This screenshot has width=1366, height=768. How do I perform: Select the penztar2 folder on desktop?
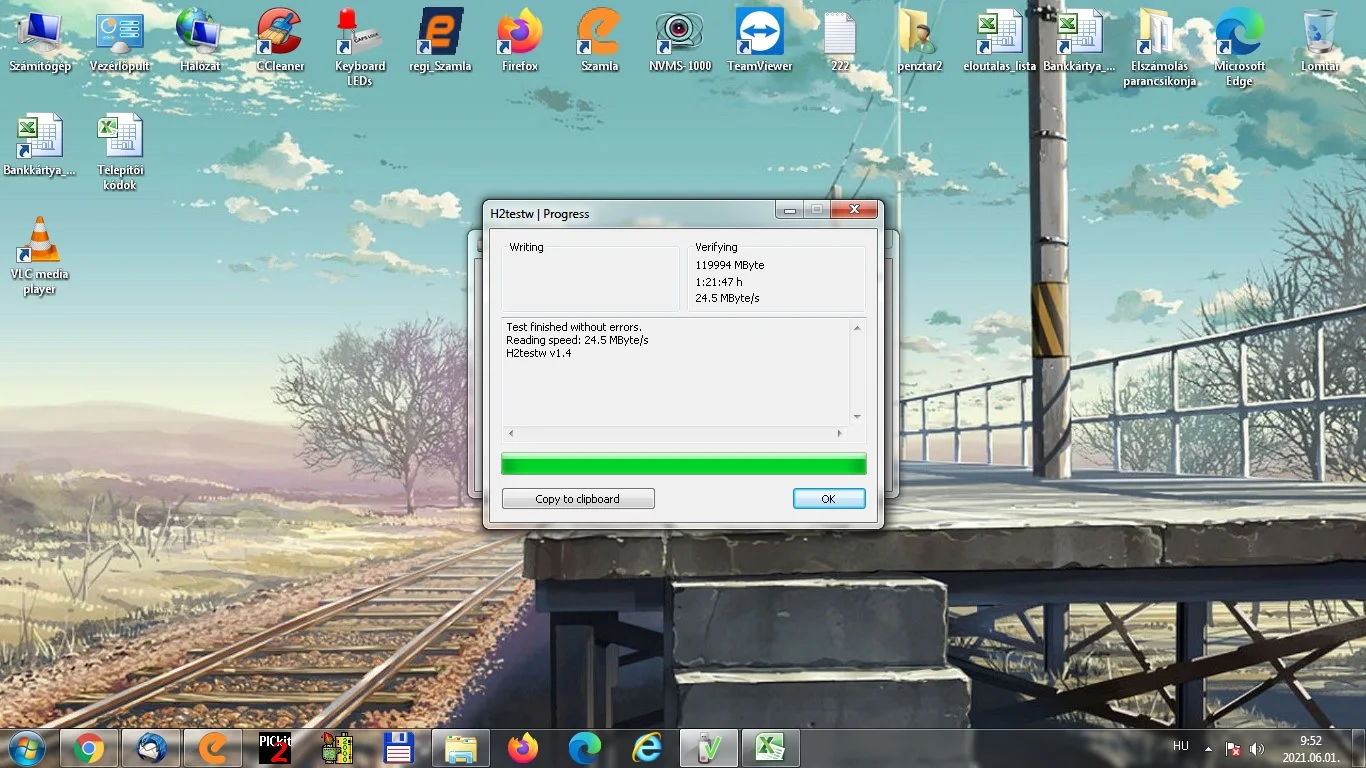tap(920, 41)
